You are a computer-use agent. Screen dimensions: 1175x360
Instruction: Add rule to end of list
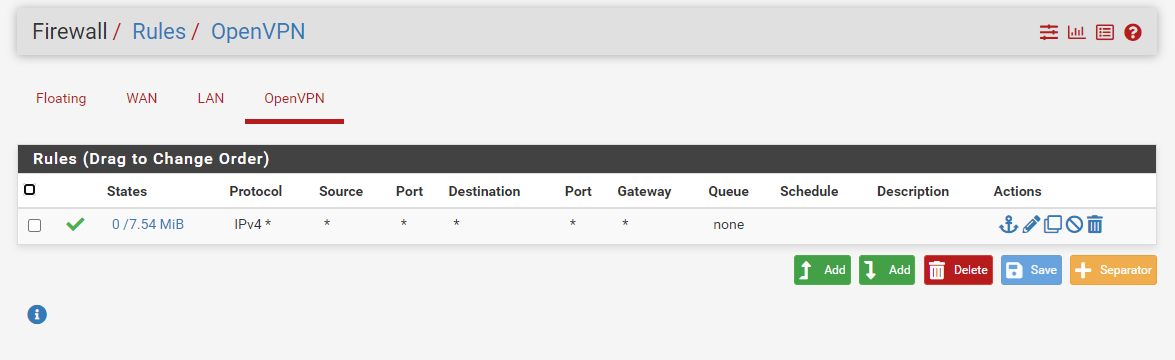886,270
